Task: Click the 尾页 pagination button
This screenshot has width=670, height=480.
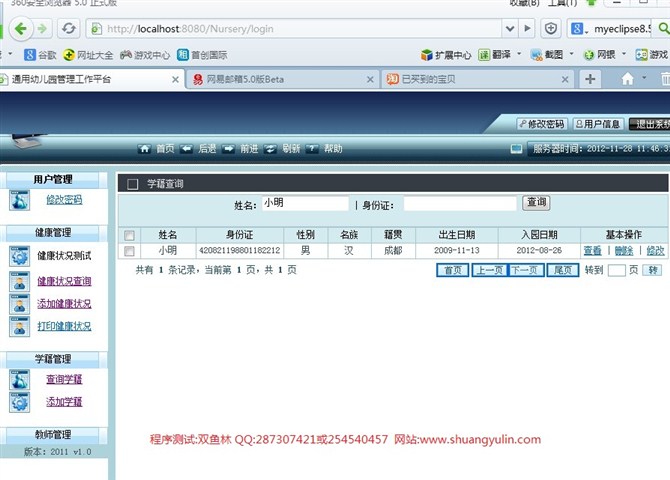Action: [x=563, y=270]
